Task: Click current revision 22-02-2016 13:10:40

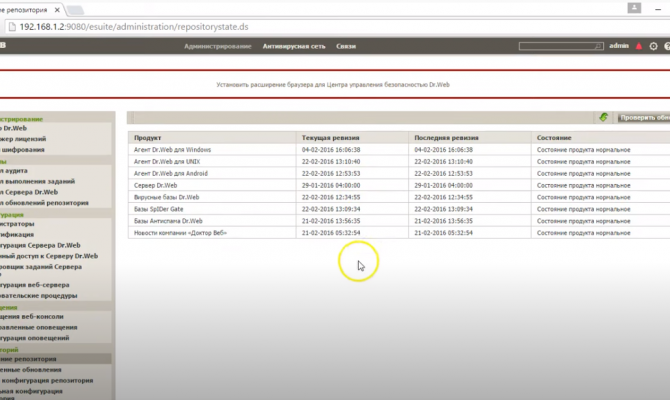Action: pyautogui.click(x=331, y=162)
